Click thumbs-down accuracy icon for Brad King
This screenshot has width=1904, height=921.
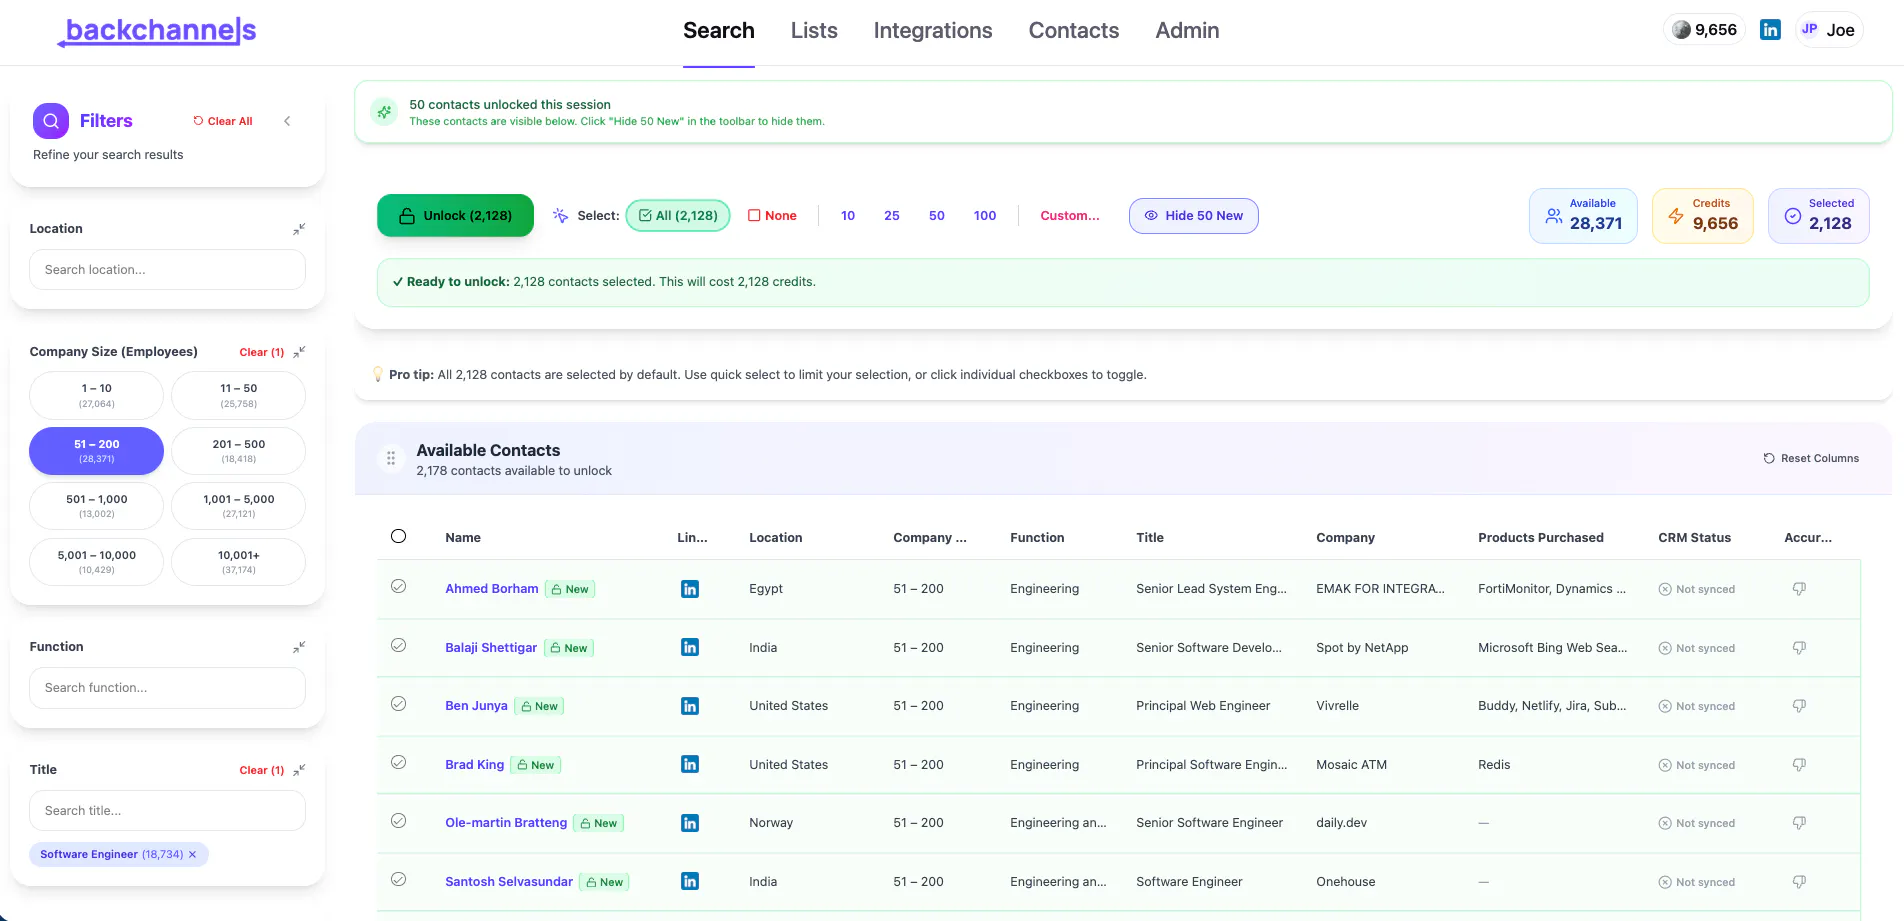1799,765
